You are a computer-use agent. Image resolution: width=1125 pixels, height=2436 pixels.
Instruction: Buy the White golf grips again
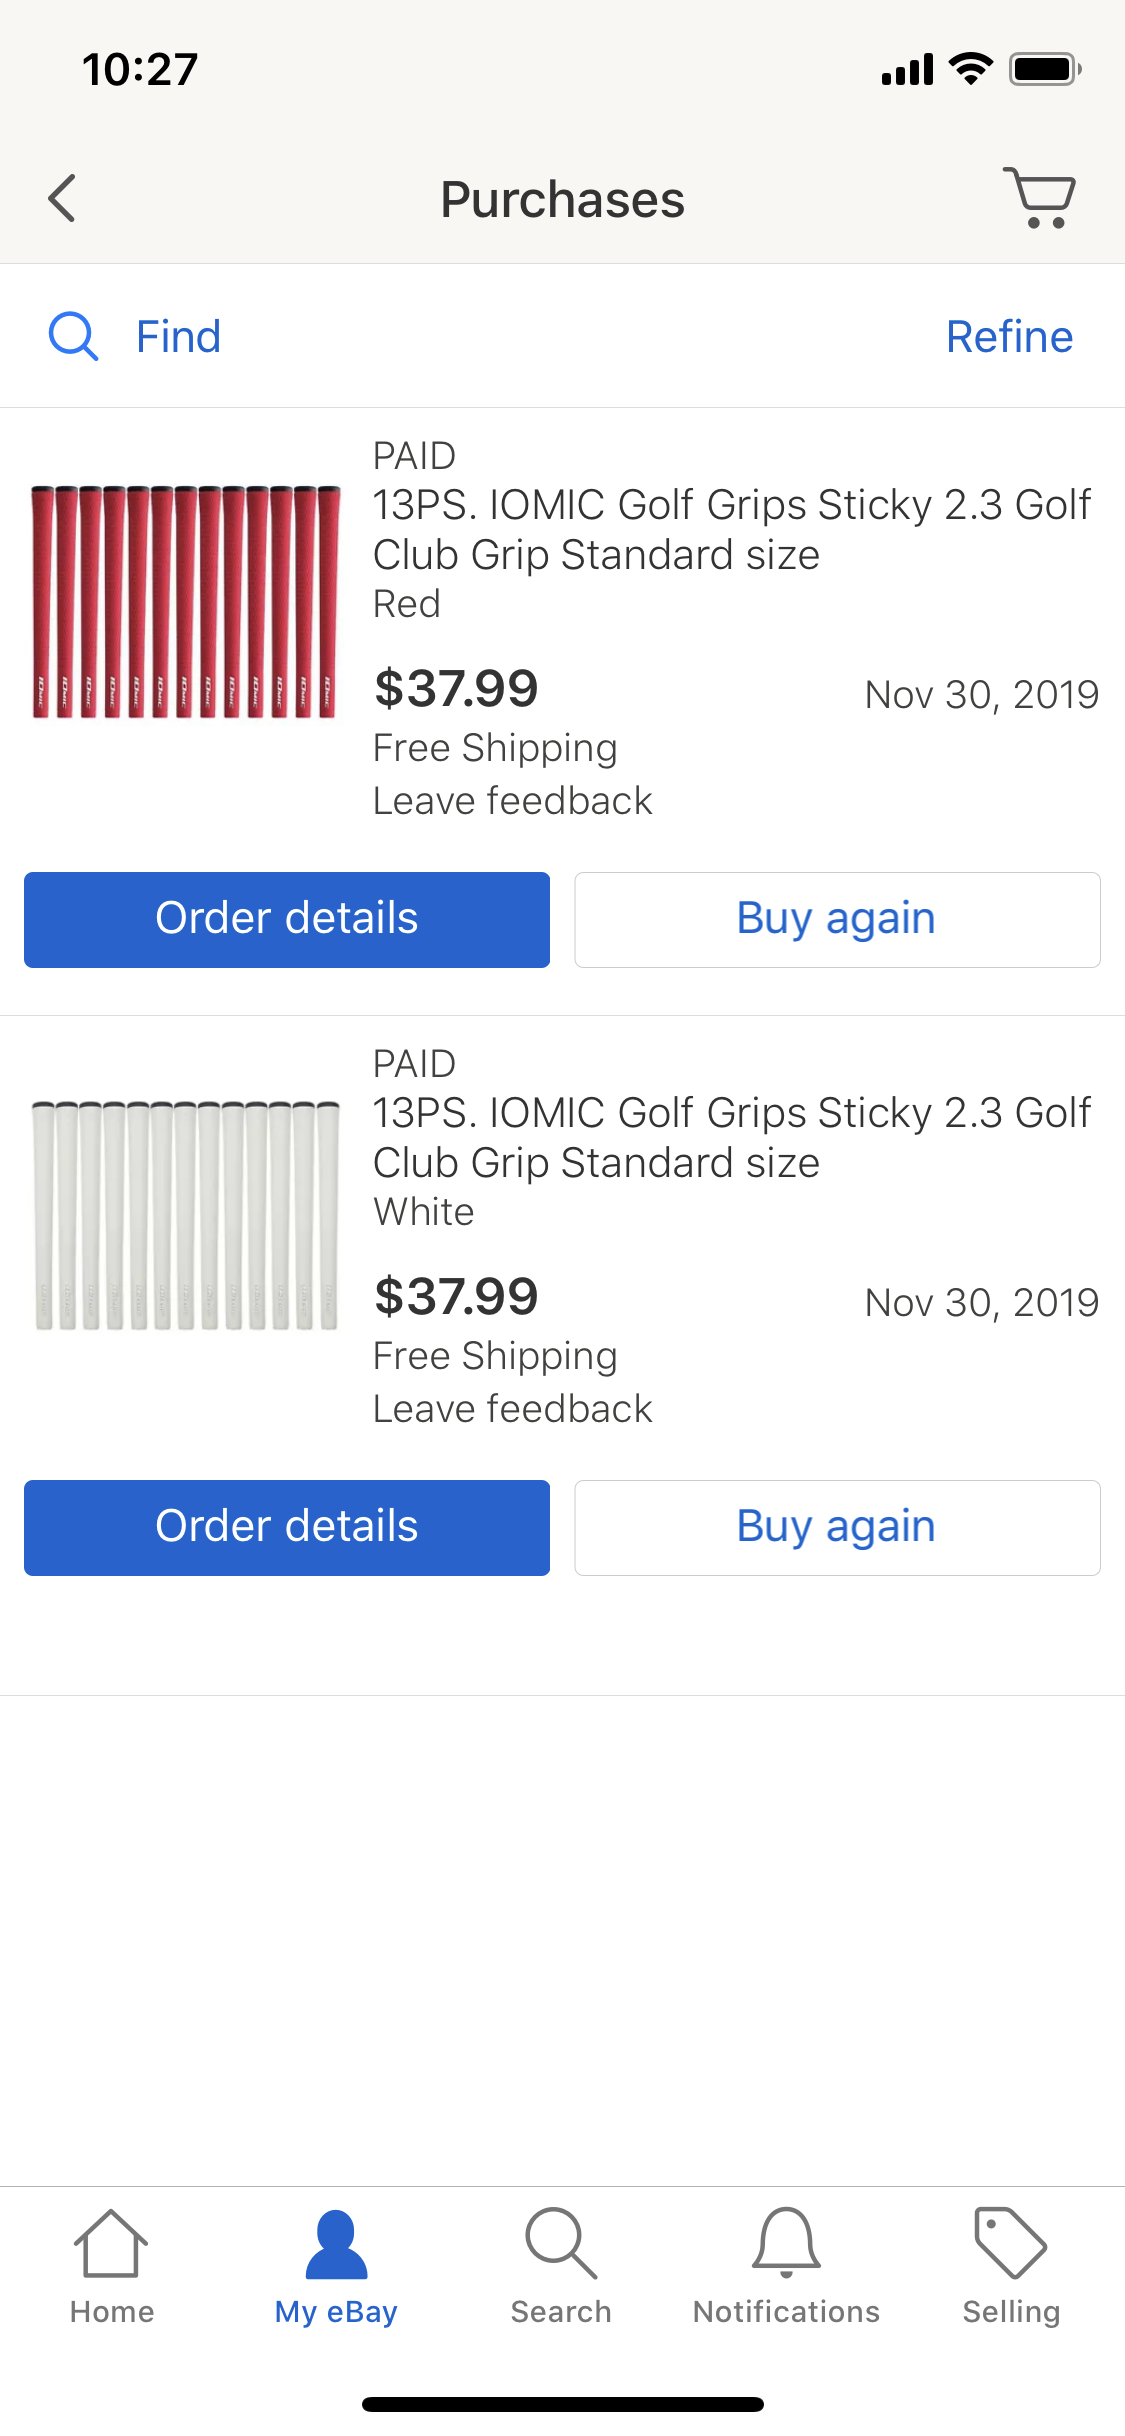coord(837,1527)
